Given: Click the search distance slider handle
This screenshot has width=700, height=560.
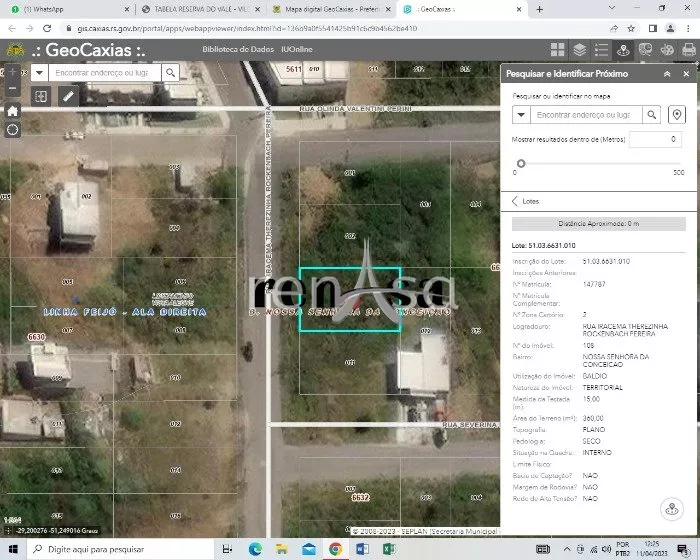Looking at the screenshot, I should click(x=521, y=163).
